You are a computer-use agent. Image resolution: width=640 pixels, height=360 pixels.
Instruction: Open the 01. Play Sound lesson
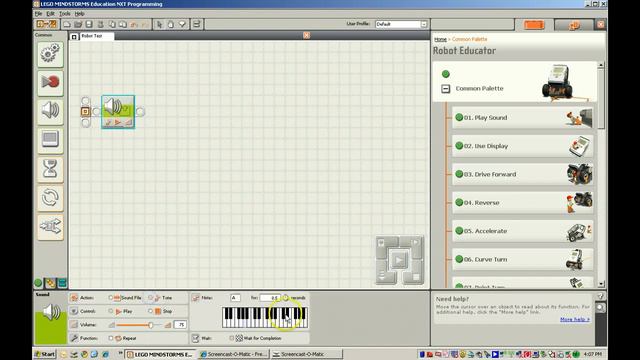click(522, 118)
